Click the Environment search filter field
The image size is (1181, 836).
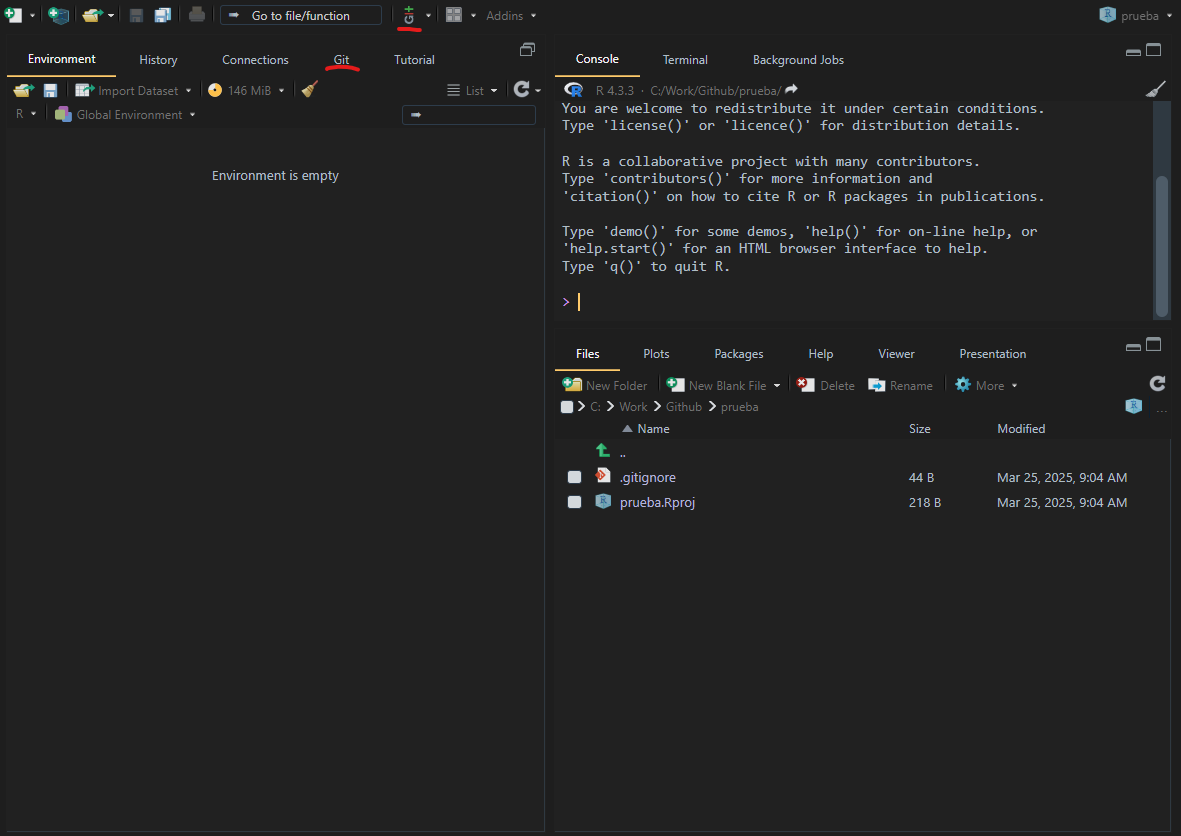click(x=469, y=114)
